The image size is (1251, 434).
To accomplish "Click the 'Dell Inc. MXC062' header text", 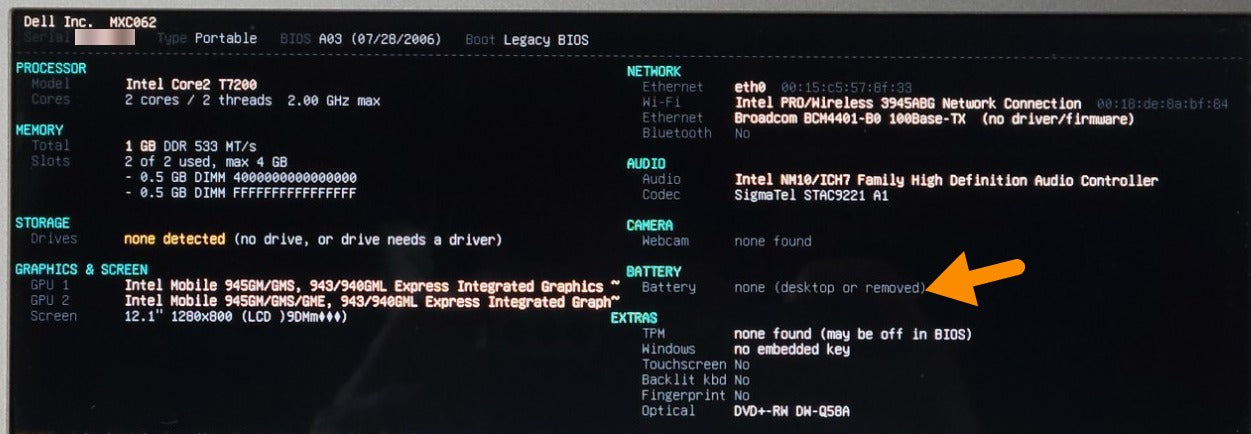I will [89, 22].
